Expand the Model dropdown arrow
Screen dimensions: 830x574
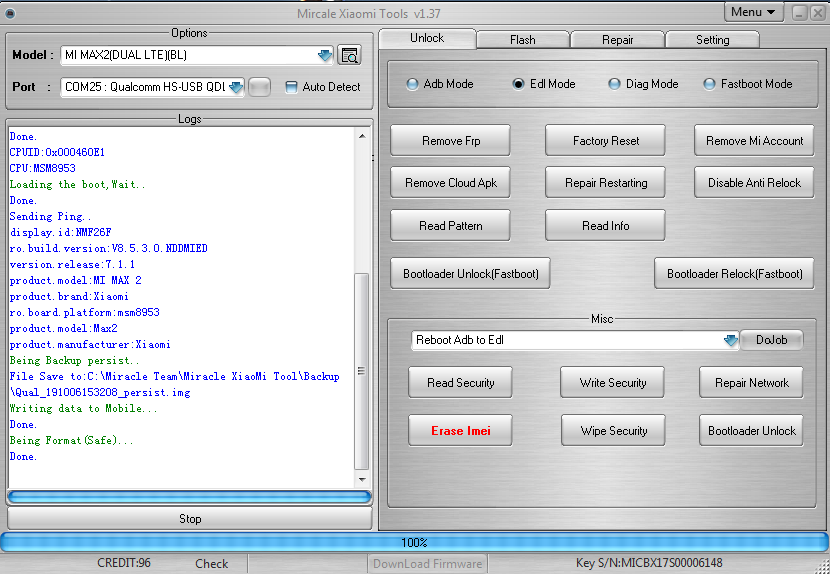[x=324, y=55]
